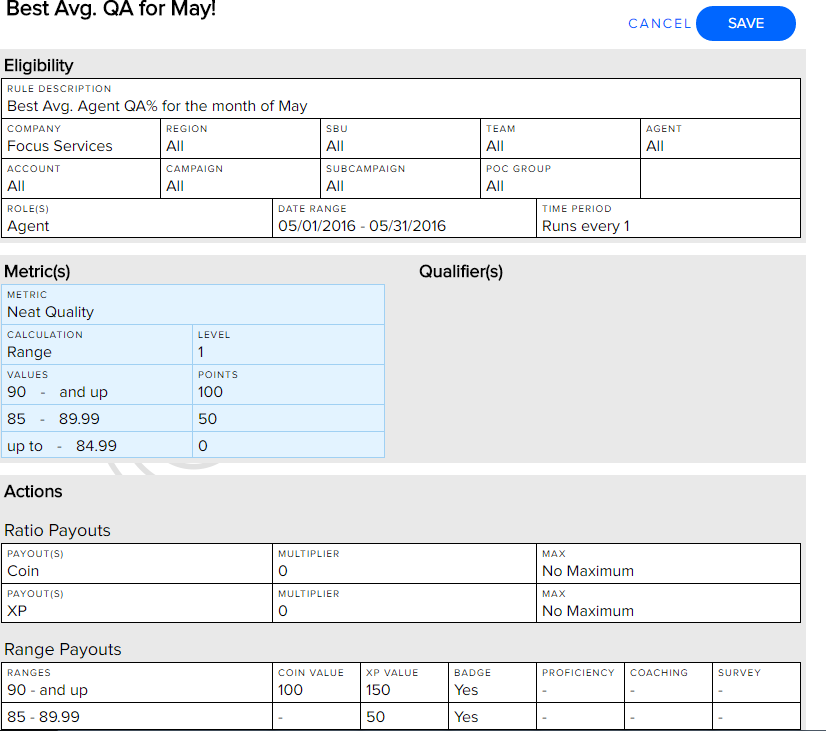Select the Neat Quality metric cell
Image resolution: width=826 pixels, height=731 pixels.
pyautogui.click(x=193, y=305)
